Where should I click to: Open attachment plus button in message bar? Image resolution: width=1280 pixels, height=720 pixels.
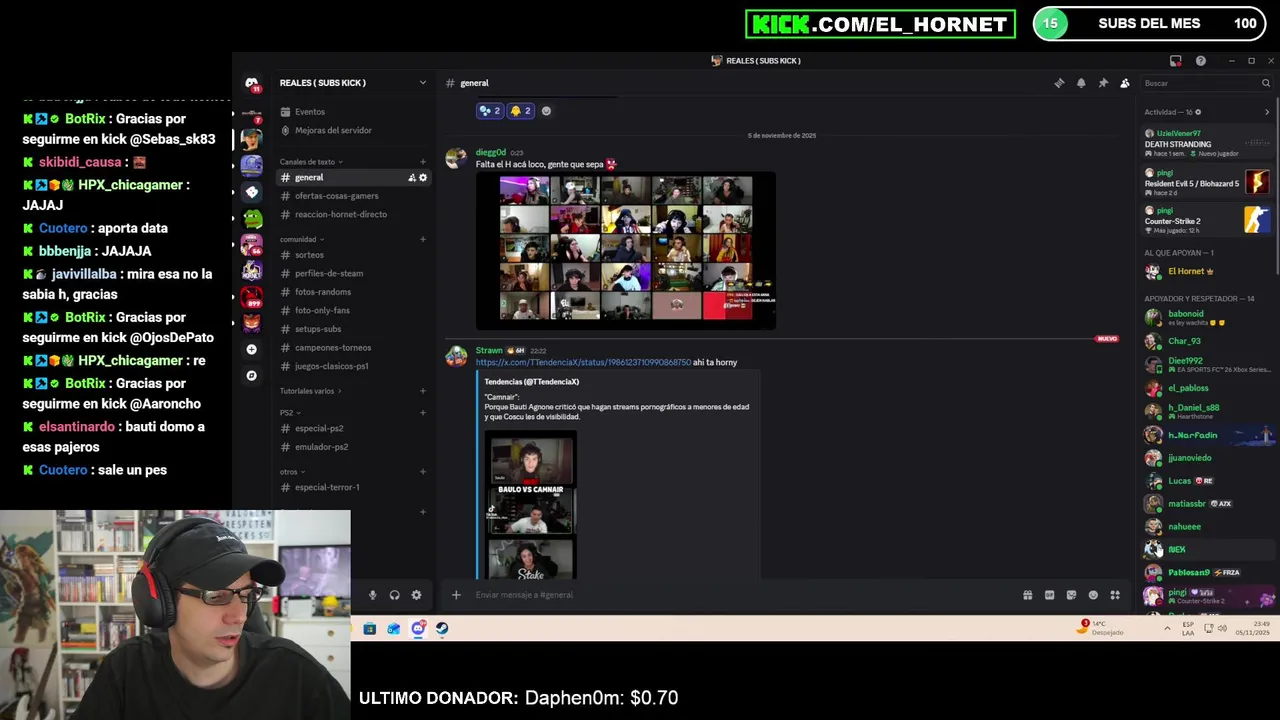coord(456,595)
